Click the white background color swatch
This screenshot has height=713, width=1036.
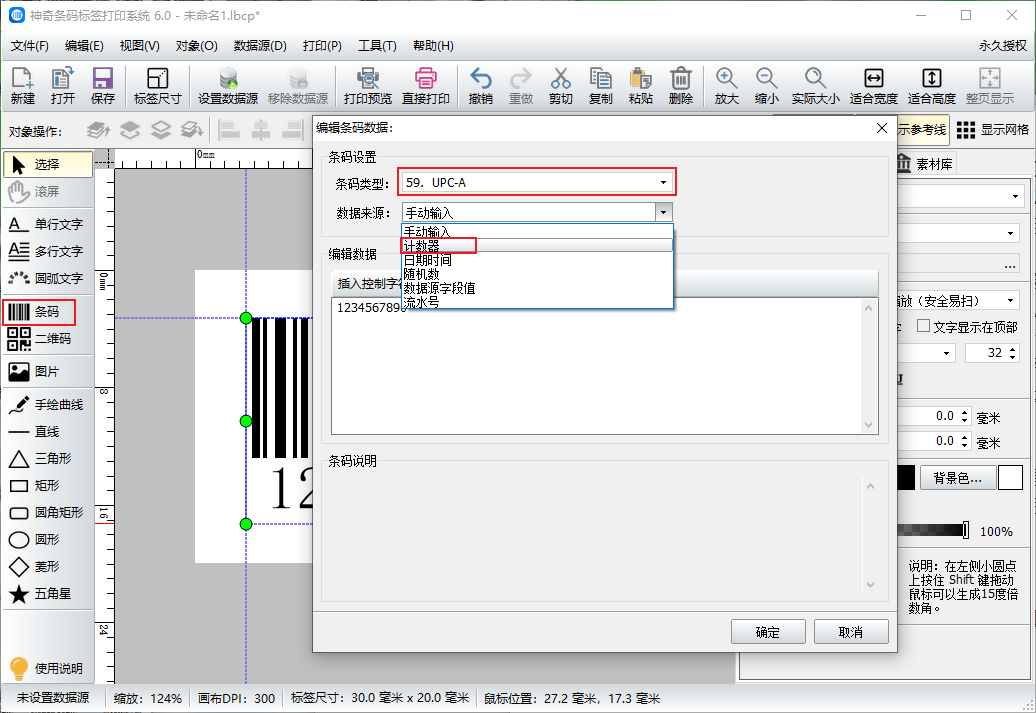point(1010,478)
